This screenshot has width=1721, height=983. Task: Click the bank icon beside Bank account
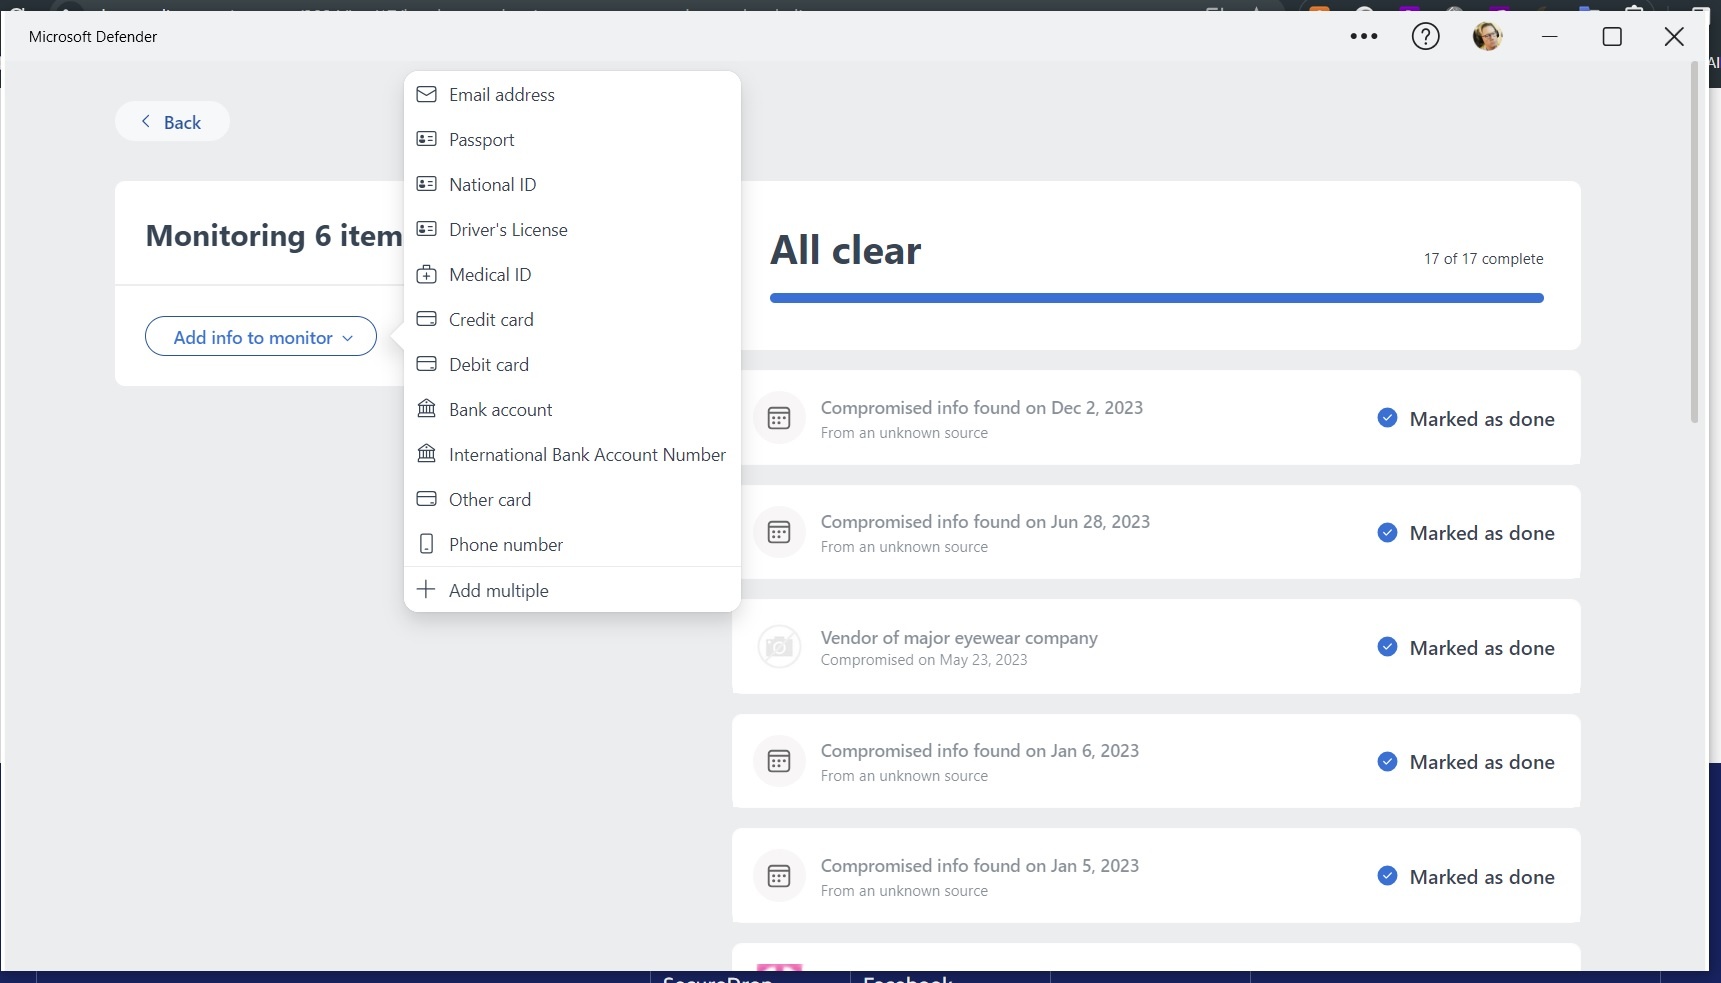[x=426, y=408]
